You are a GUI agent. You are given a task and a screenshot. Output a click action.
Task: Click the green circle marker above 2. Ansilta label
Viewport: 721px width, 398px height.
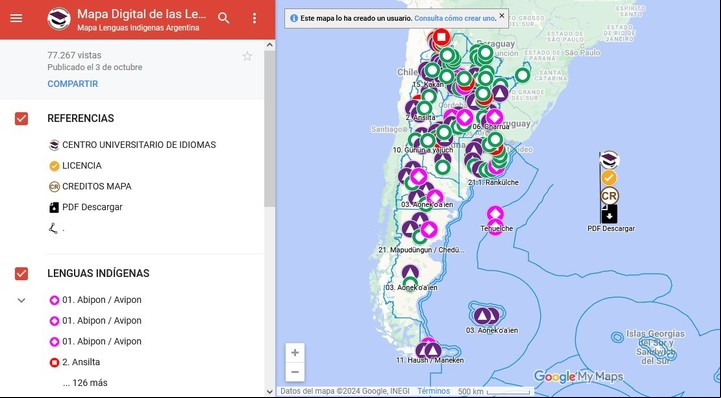point(424,108)
